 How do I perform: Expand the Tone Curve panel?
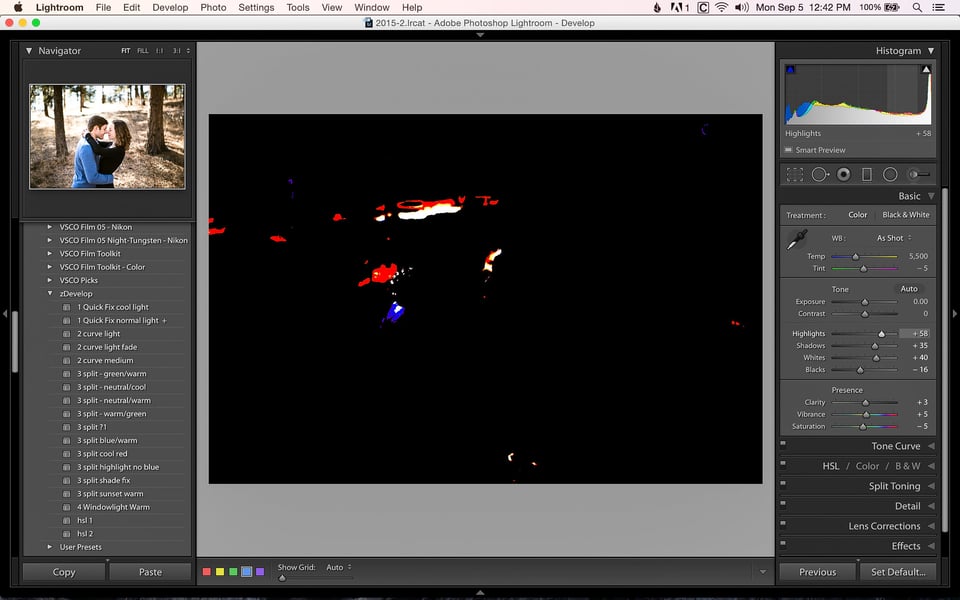click(x=931, y=446)
